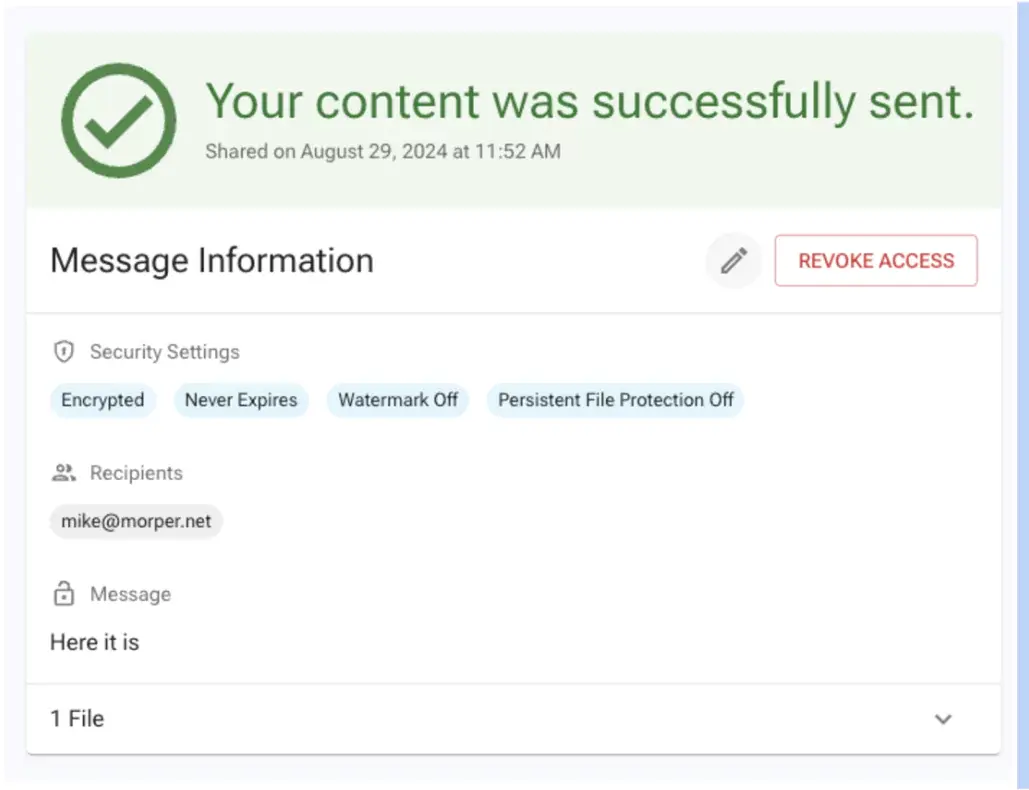Select the Encrypted security chip

click(x=103, y=400)
